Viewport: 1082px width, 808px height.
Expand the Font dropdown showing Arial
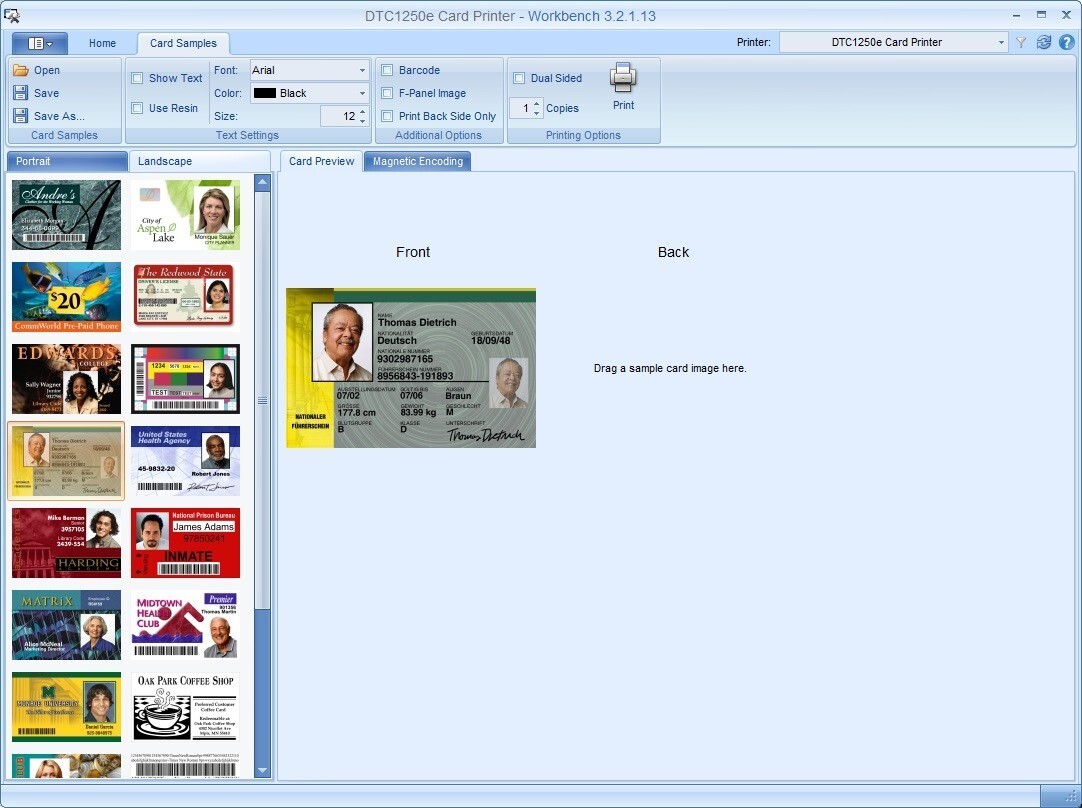pyautogui.click(x=362, y=70)
